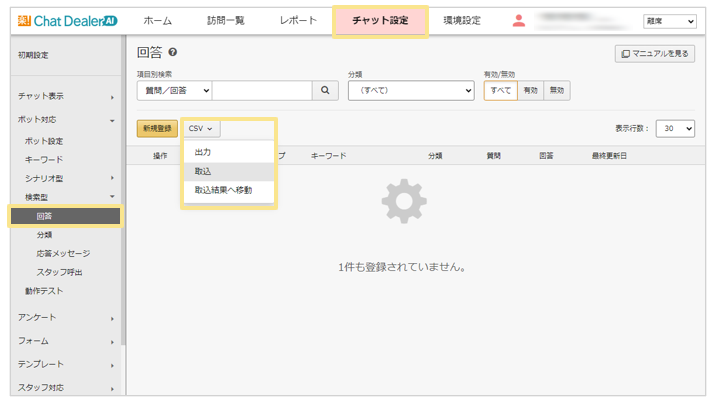Viewport: 715px width, 406px height.
Task: Choose 出力 from the CSV menu
Action: coord(203,152)
